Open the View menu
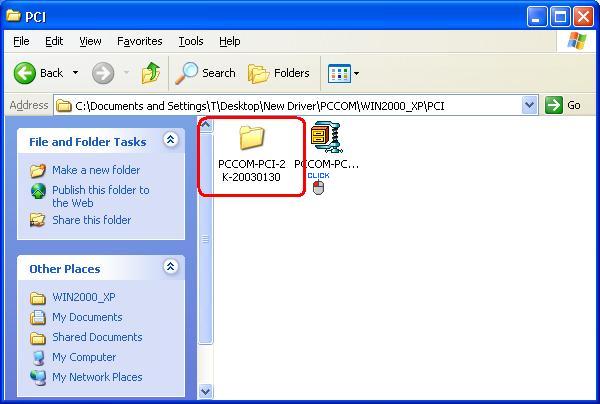This screenshot has width=600, height=404. [90, 41]
